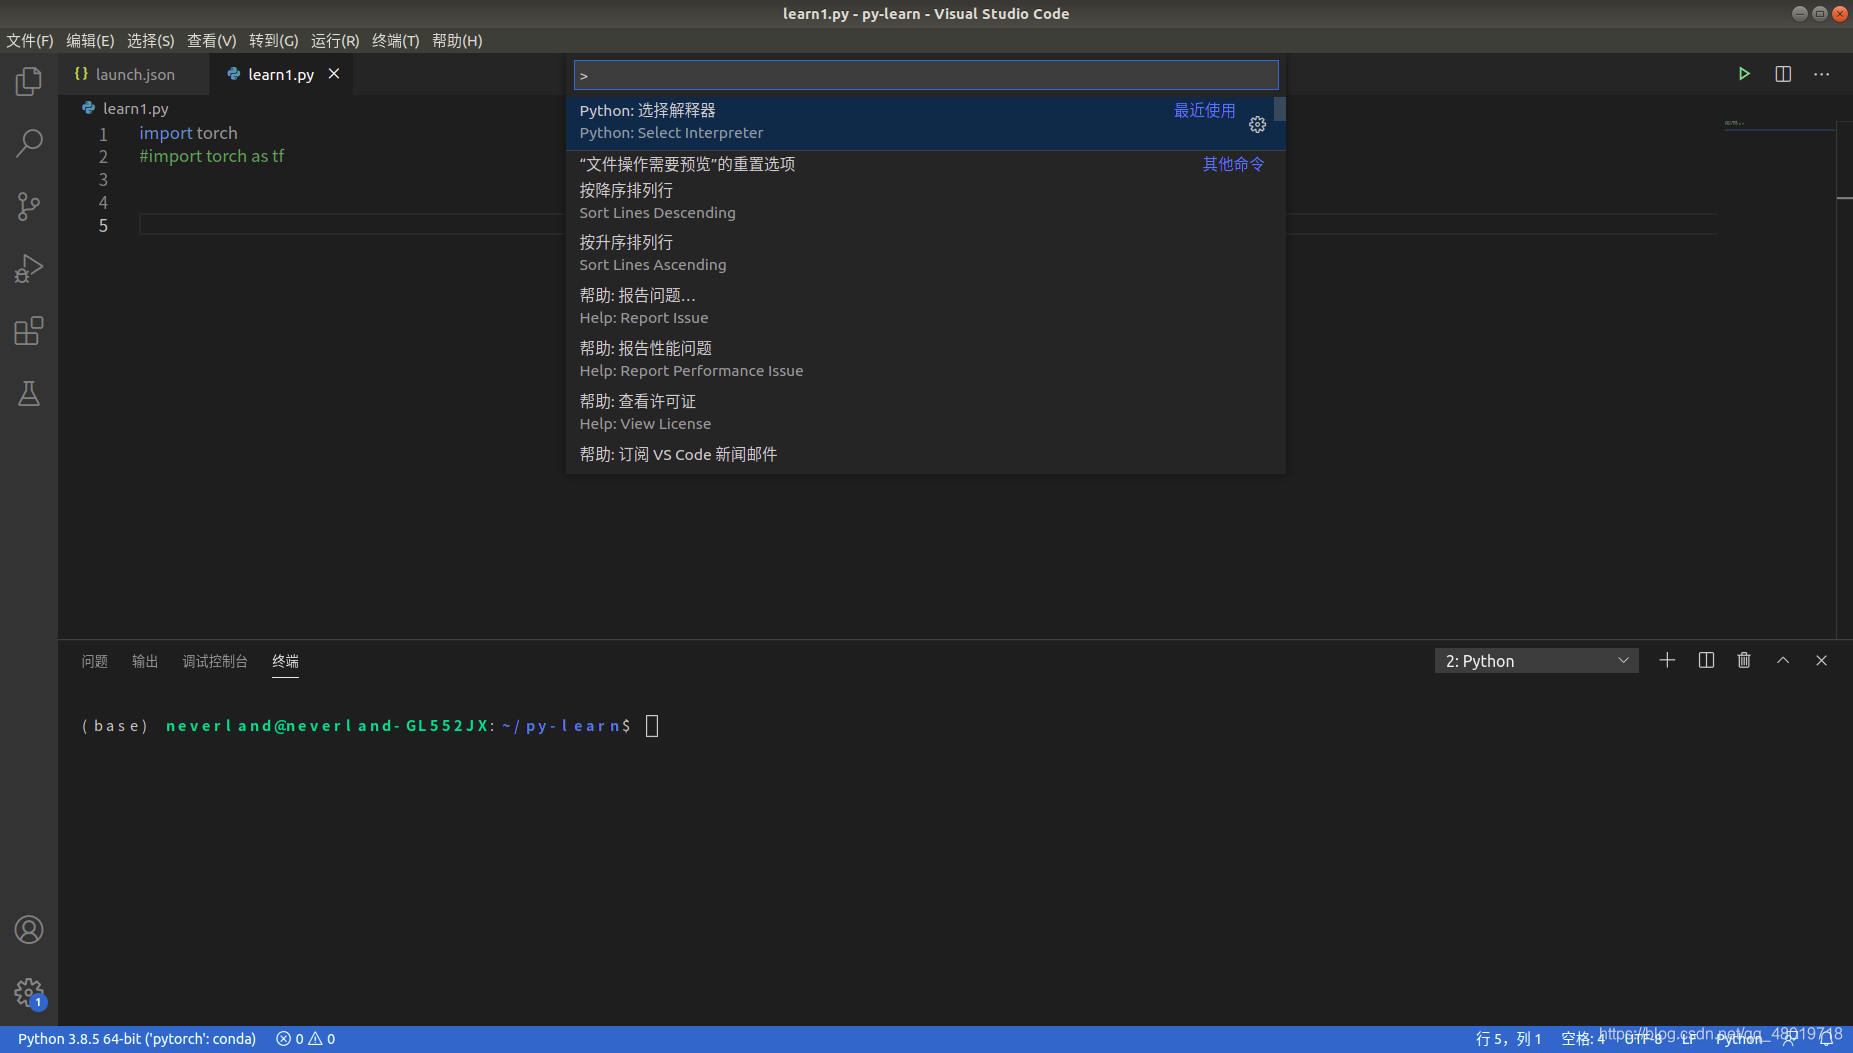The height and width of the screenshot is (1053, 1853).
Task: Click 行 5, 列 1 cursor position indicator
Action: click(1508, 1039)
